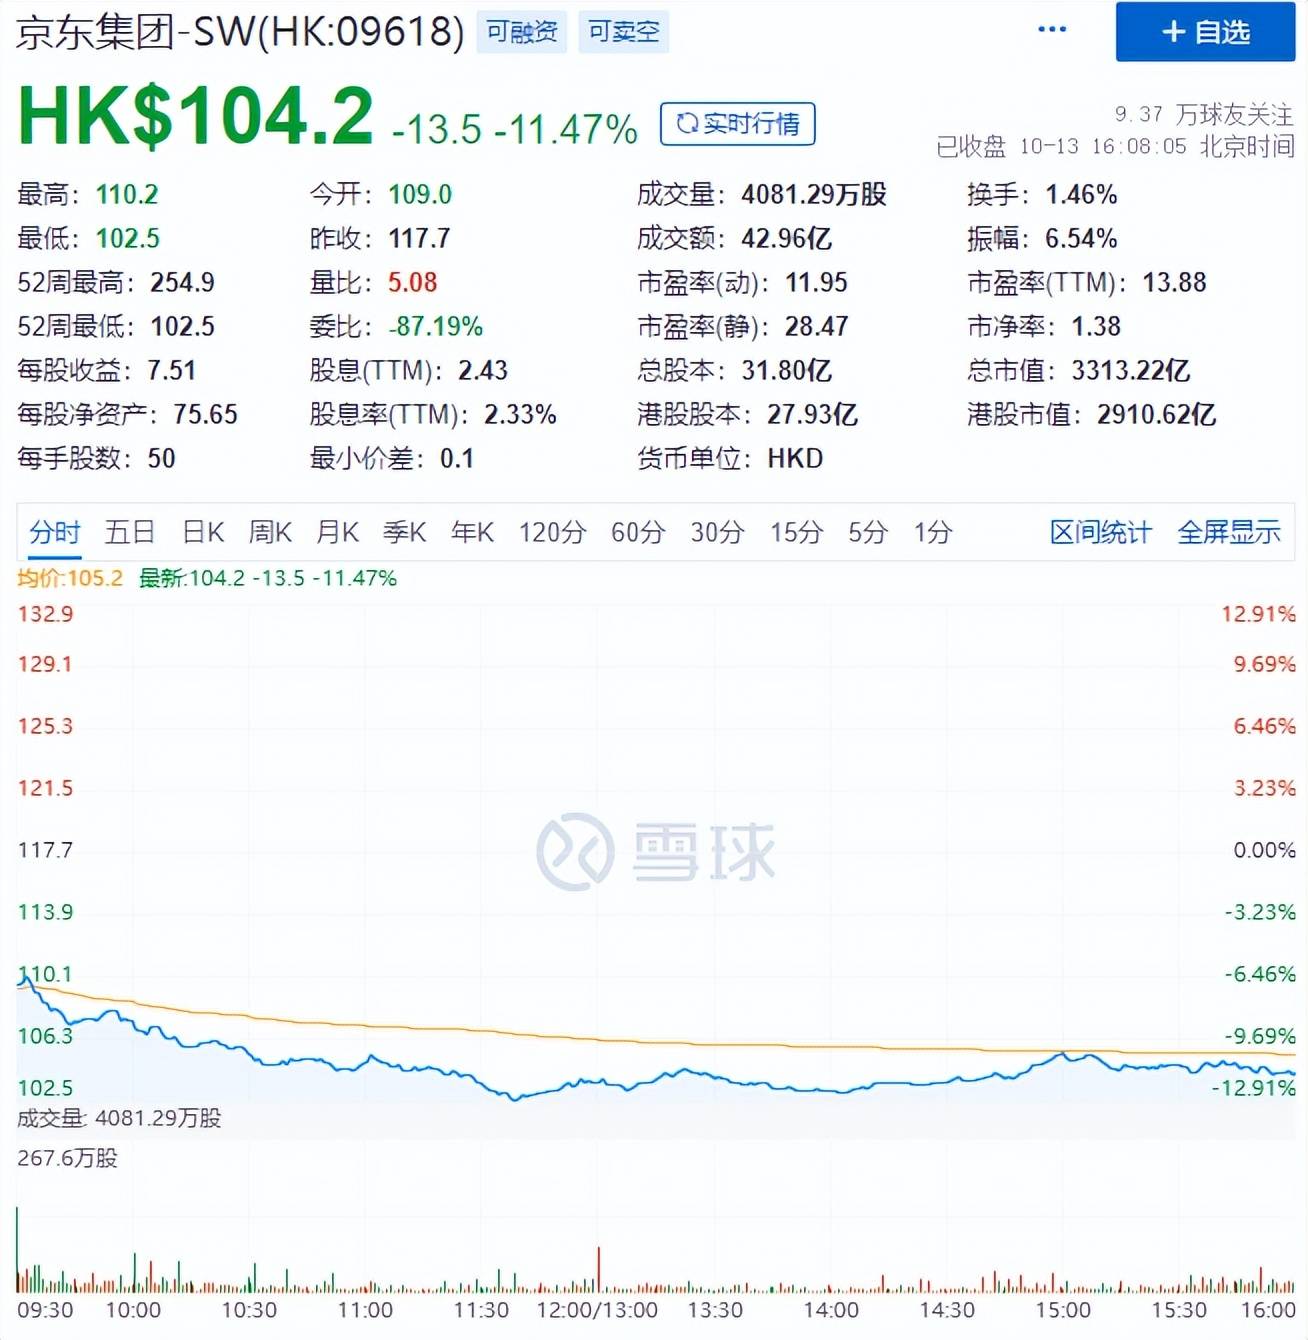Refresh with 实时行情 button
Image resolution: width=1308 pixels, height=1340 pixels.
coord(737,124)
